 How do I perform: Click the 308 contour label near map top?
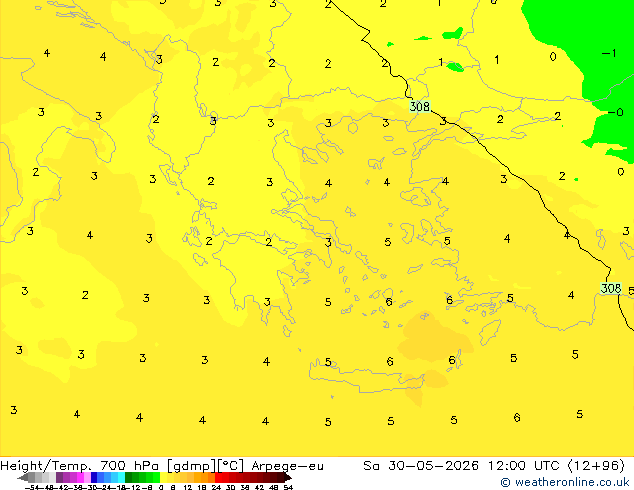click(419, 106)
